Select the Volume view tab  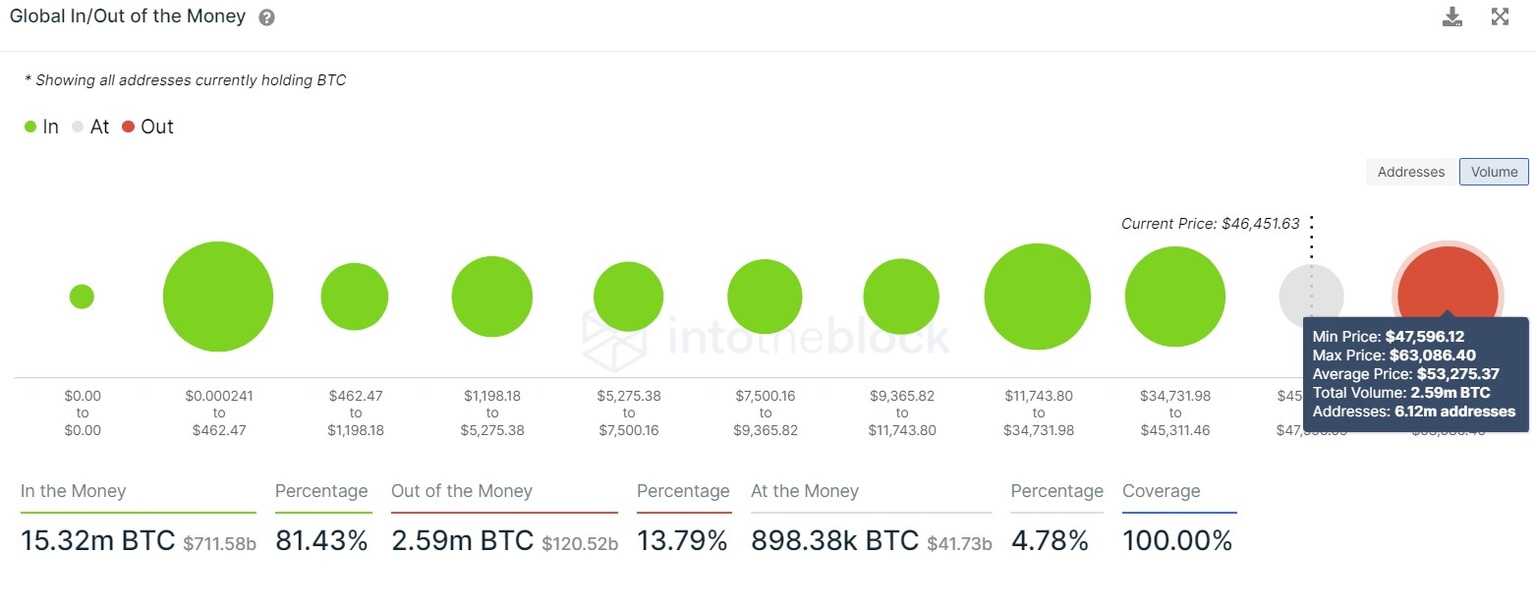click(1493, 171)
